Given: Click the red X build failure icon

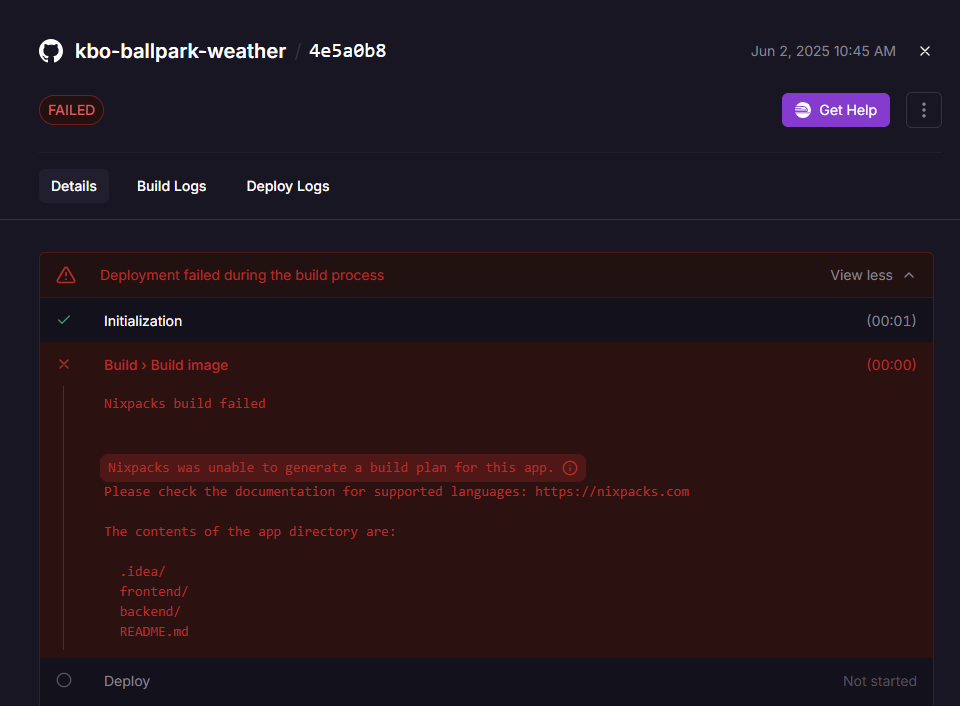Looking at the screenshot, I should coord(64,364).
